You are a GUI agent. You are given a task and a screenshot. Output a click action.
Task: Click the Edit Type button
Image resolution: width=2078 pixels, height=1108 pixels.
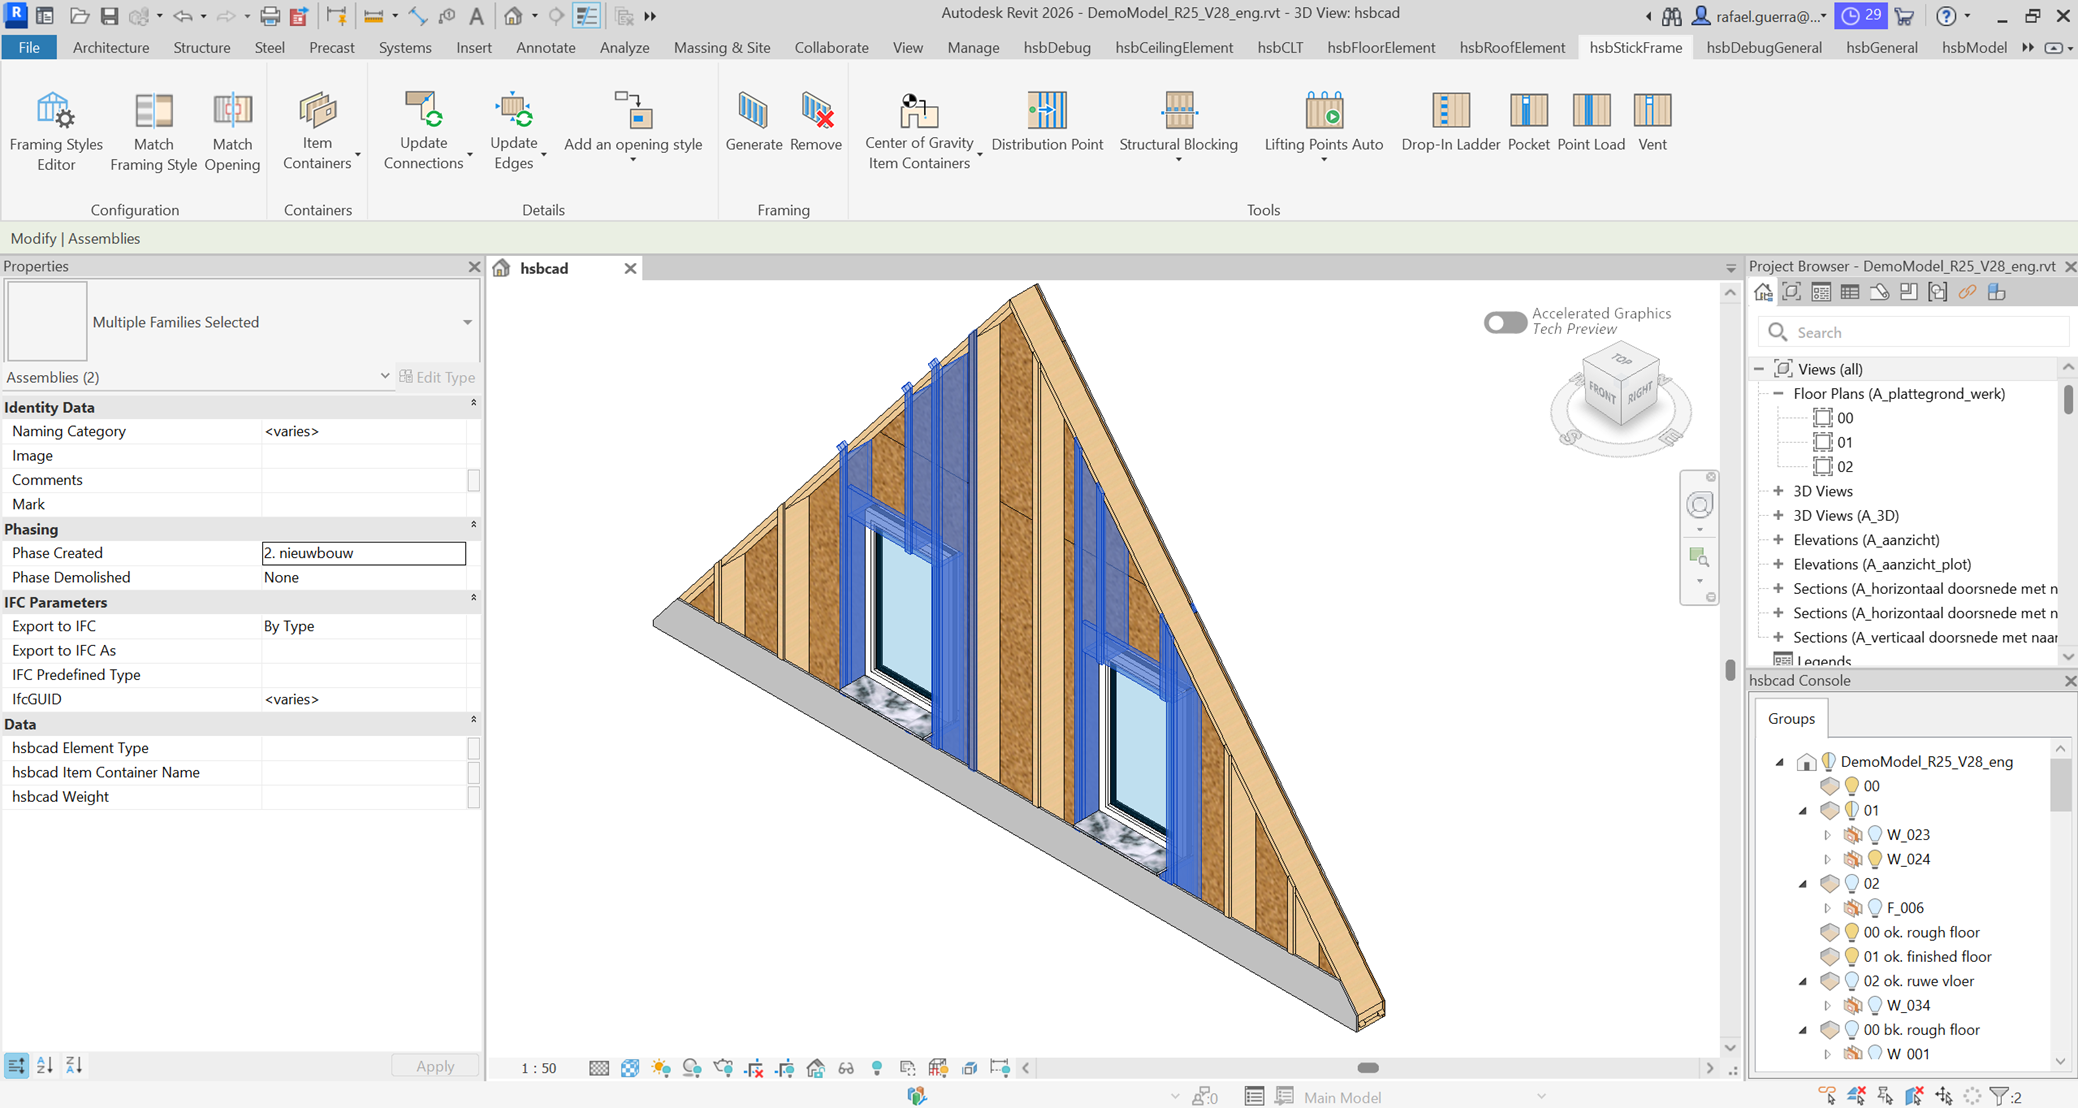(437, 377)
